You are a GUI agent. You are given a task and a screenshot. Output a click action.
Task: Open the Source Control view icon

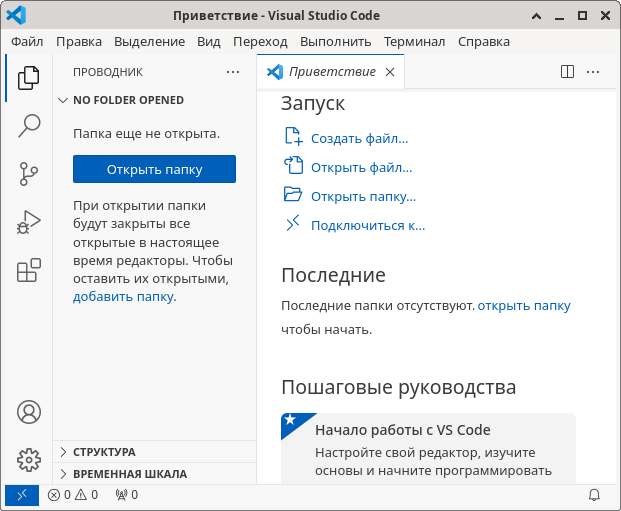[x=28, y=173]
